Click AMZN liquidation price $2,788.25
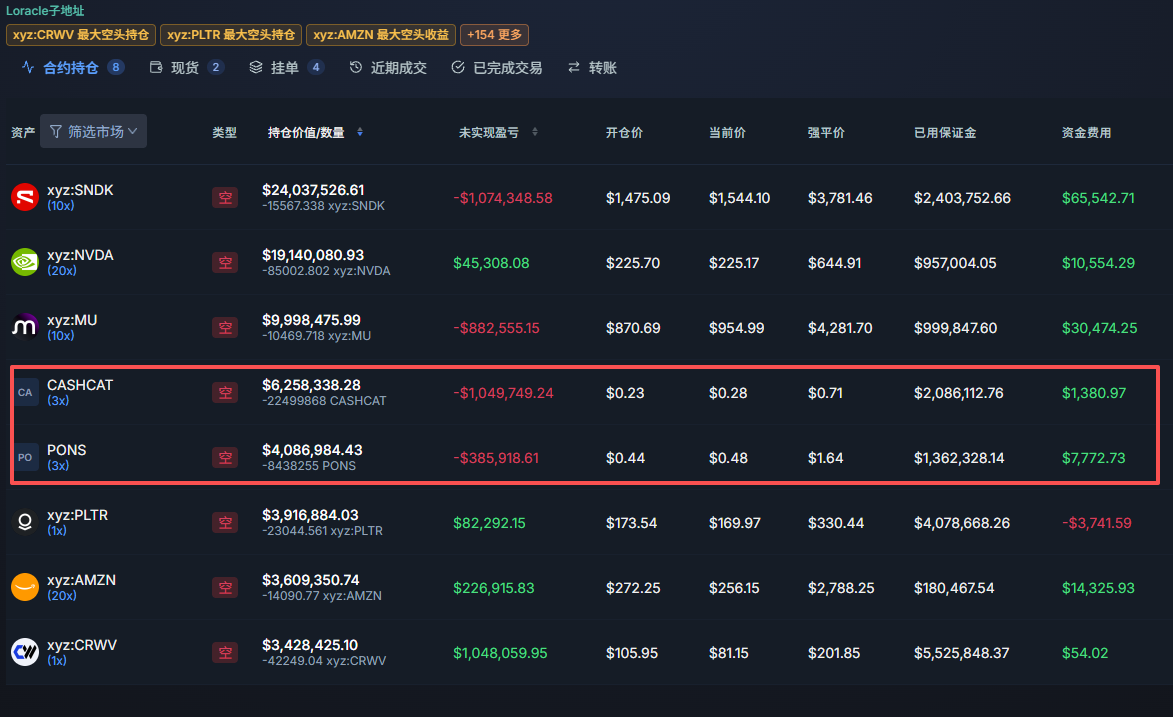Viewport: 1173px width, 717px height. pyautogui.click(x=841, y=588)
